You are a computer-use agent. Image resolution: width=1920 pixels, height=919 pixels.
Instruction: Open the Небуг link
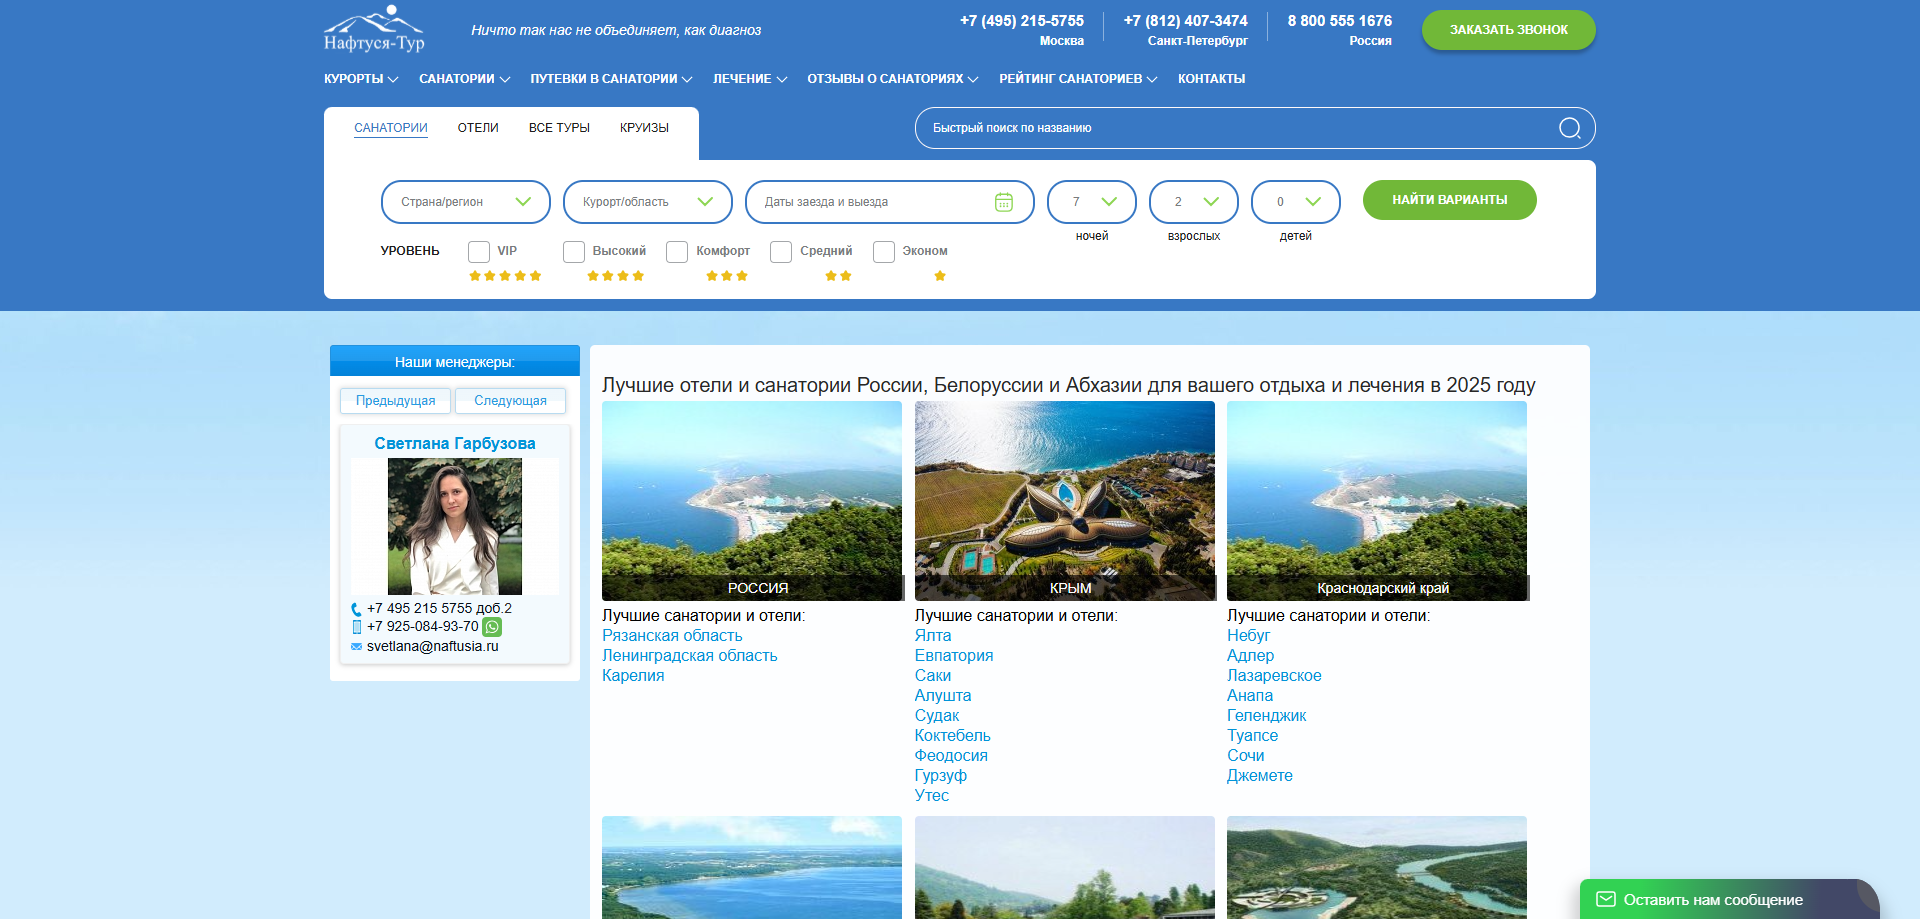[x=1248, y=636]
